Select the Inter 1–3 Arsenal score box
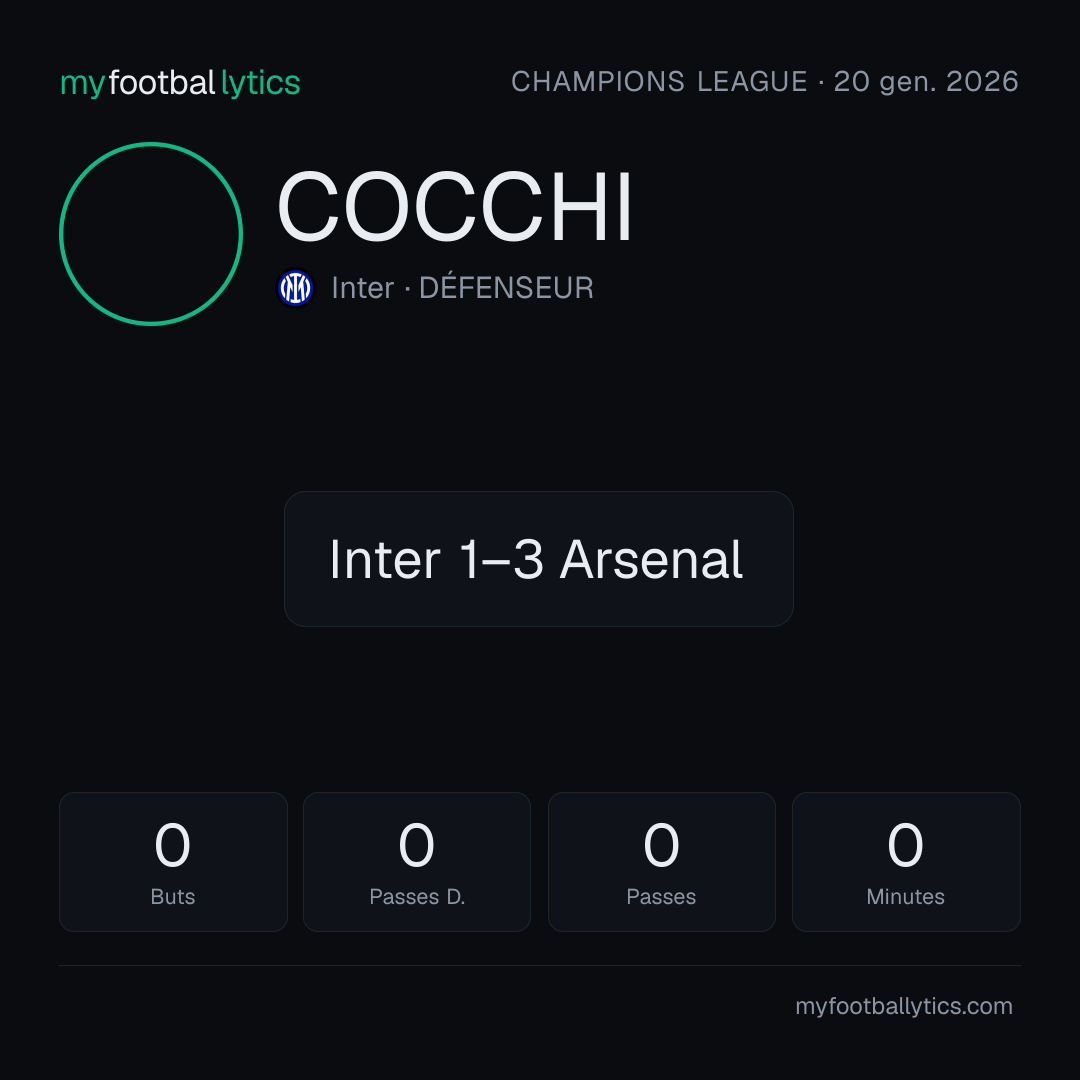The height and width of the screenshot is (1080, 1080). pos(539,559)
